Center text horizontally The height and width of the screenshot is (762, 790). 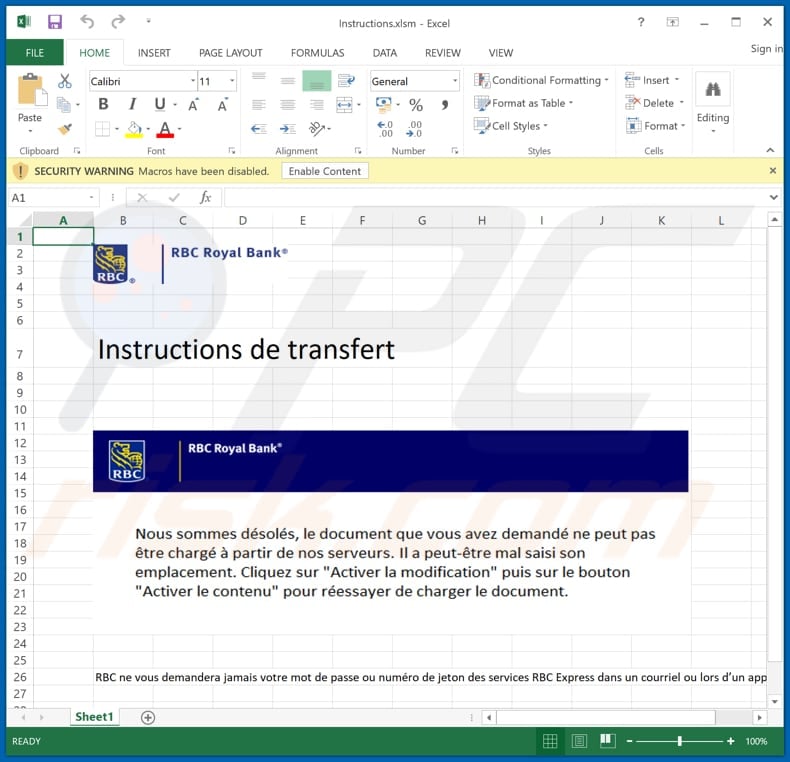click(x=288, y=105)
